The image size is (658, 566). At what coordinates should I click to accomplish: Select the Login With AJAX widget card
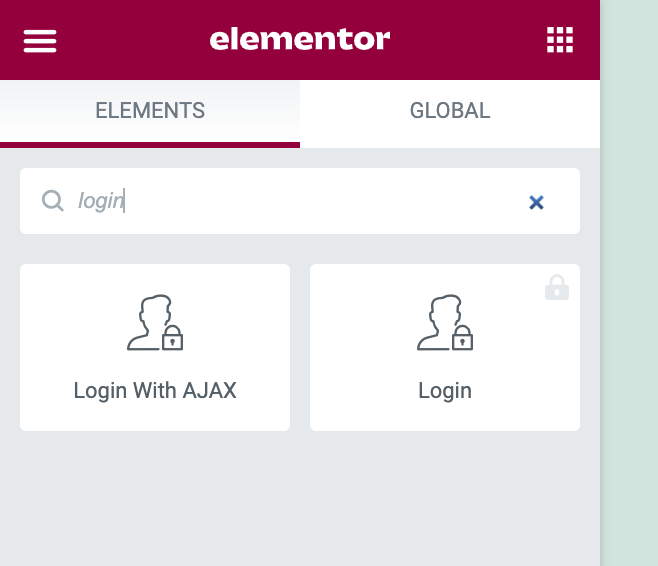click(155, 347)
